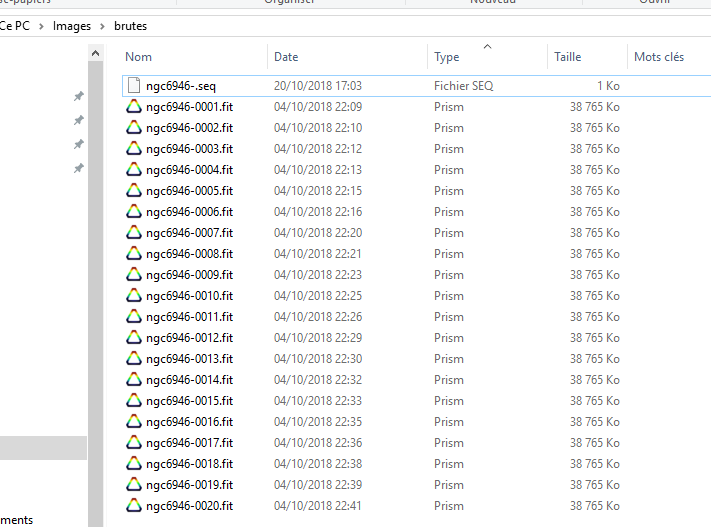This screenshot has width=711, height=527.
Task: Click the ngc6946-.seq file icon
Action: pyautogui.click(x=134, y=85)
